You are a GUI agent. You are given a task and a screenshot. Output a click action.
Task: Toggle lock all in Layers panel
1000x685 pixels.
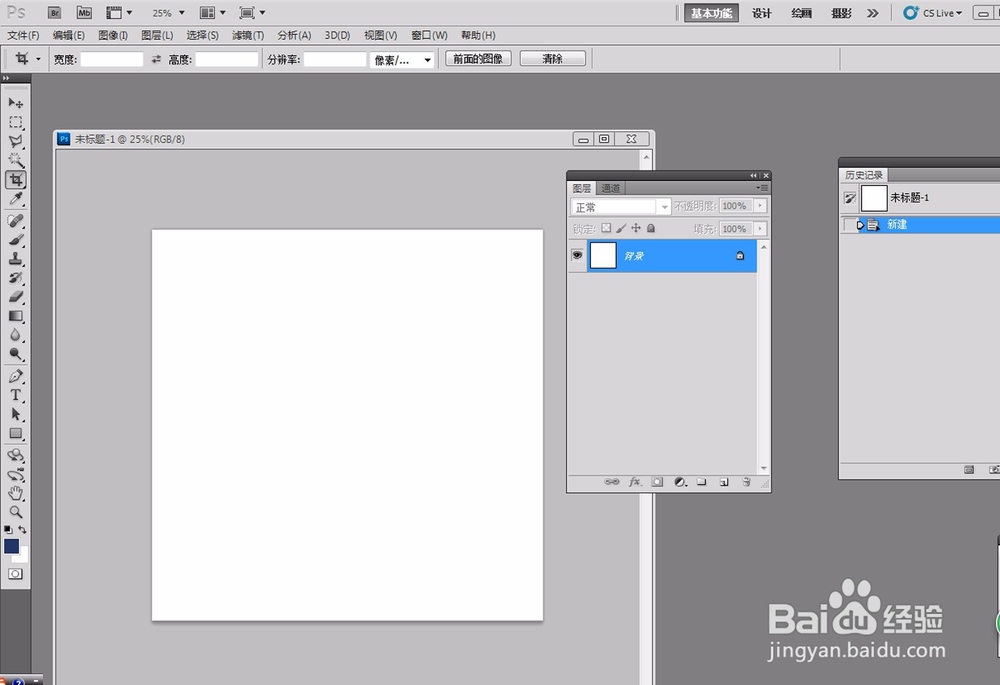point(651,228)
